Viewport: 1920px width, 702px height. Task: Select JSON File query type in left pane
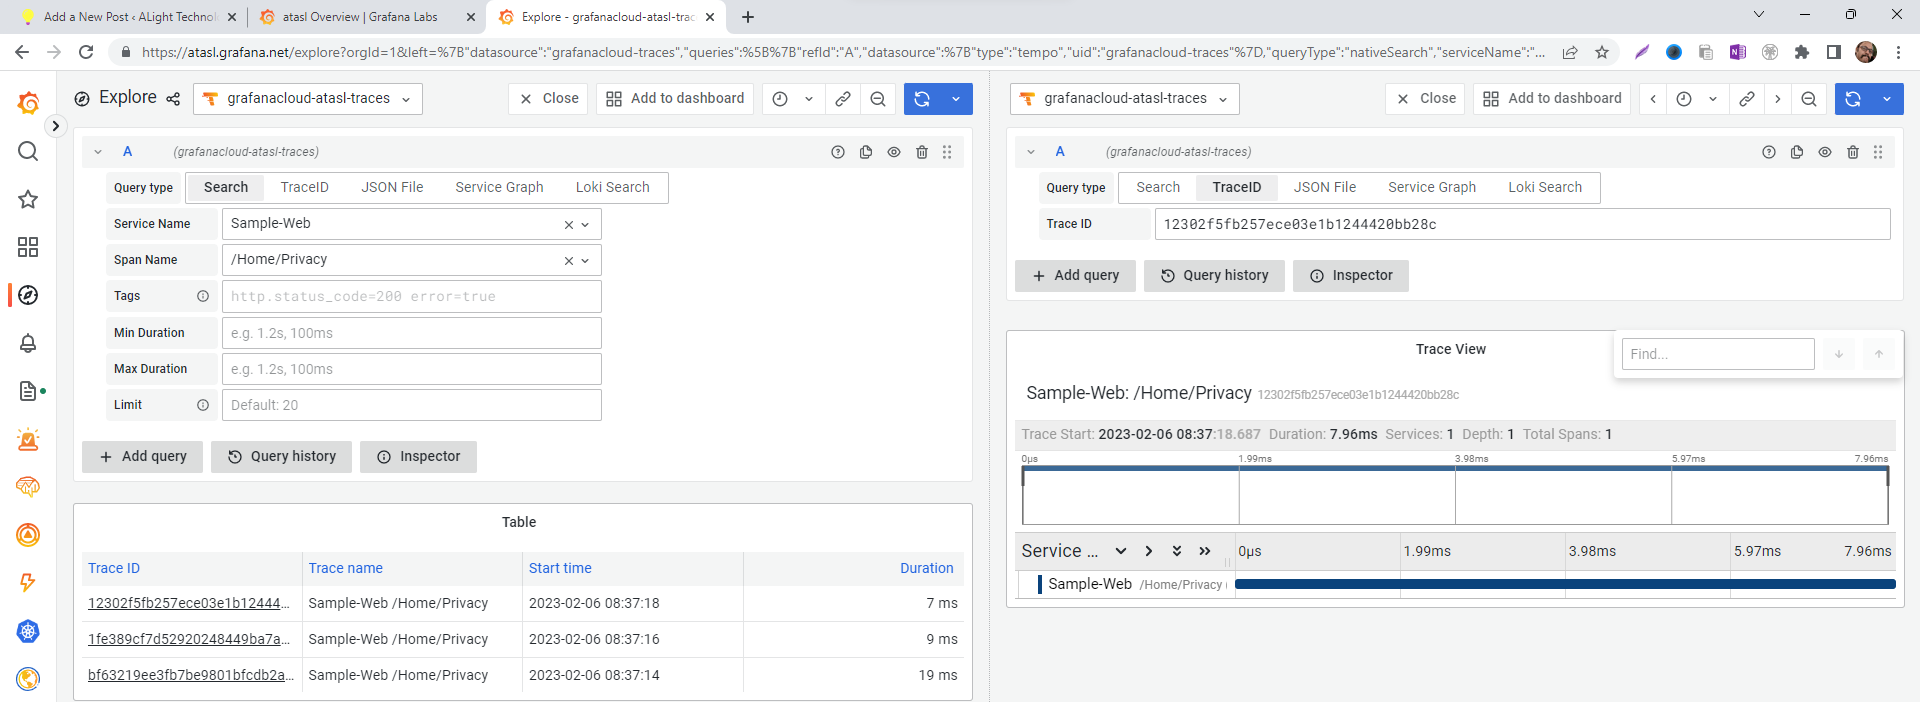pos(392,187)
